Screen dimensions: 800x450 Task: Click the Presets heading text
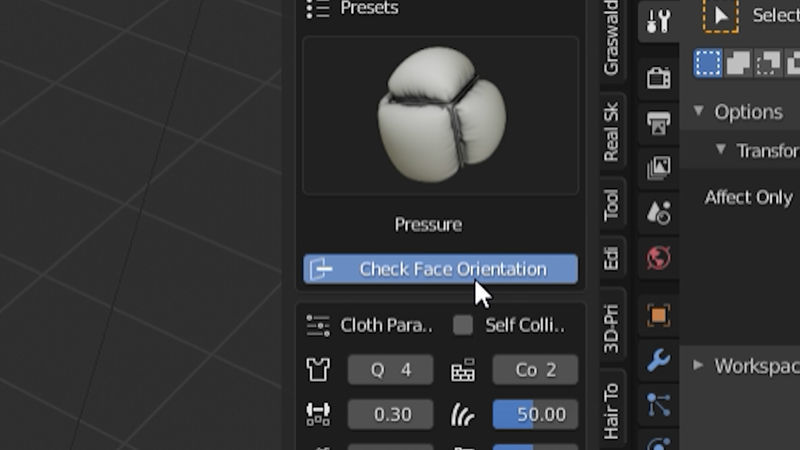[x=369, y=8]
